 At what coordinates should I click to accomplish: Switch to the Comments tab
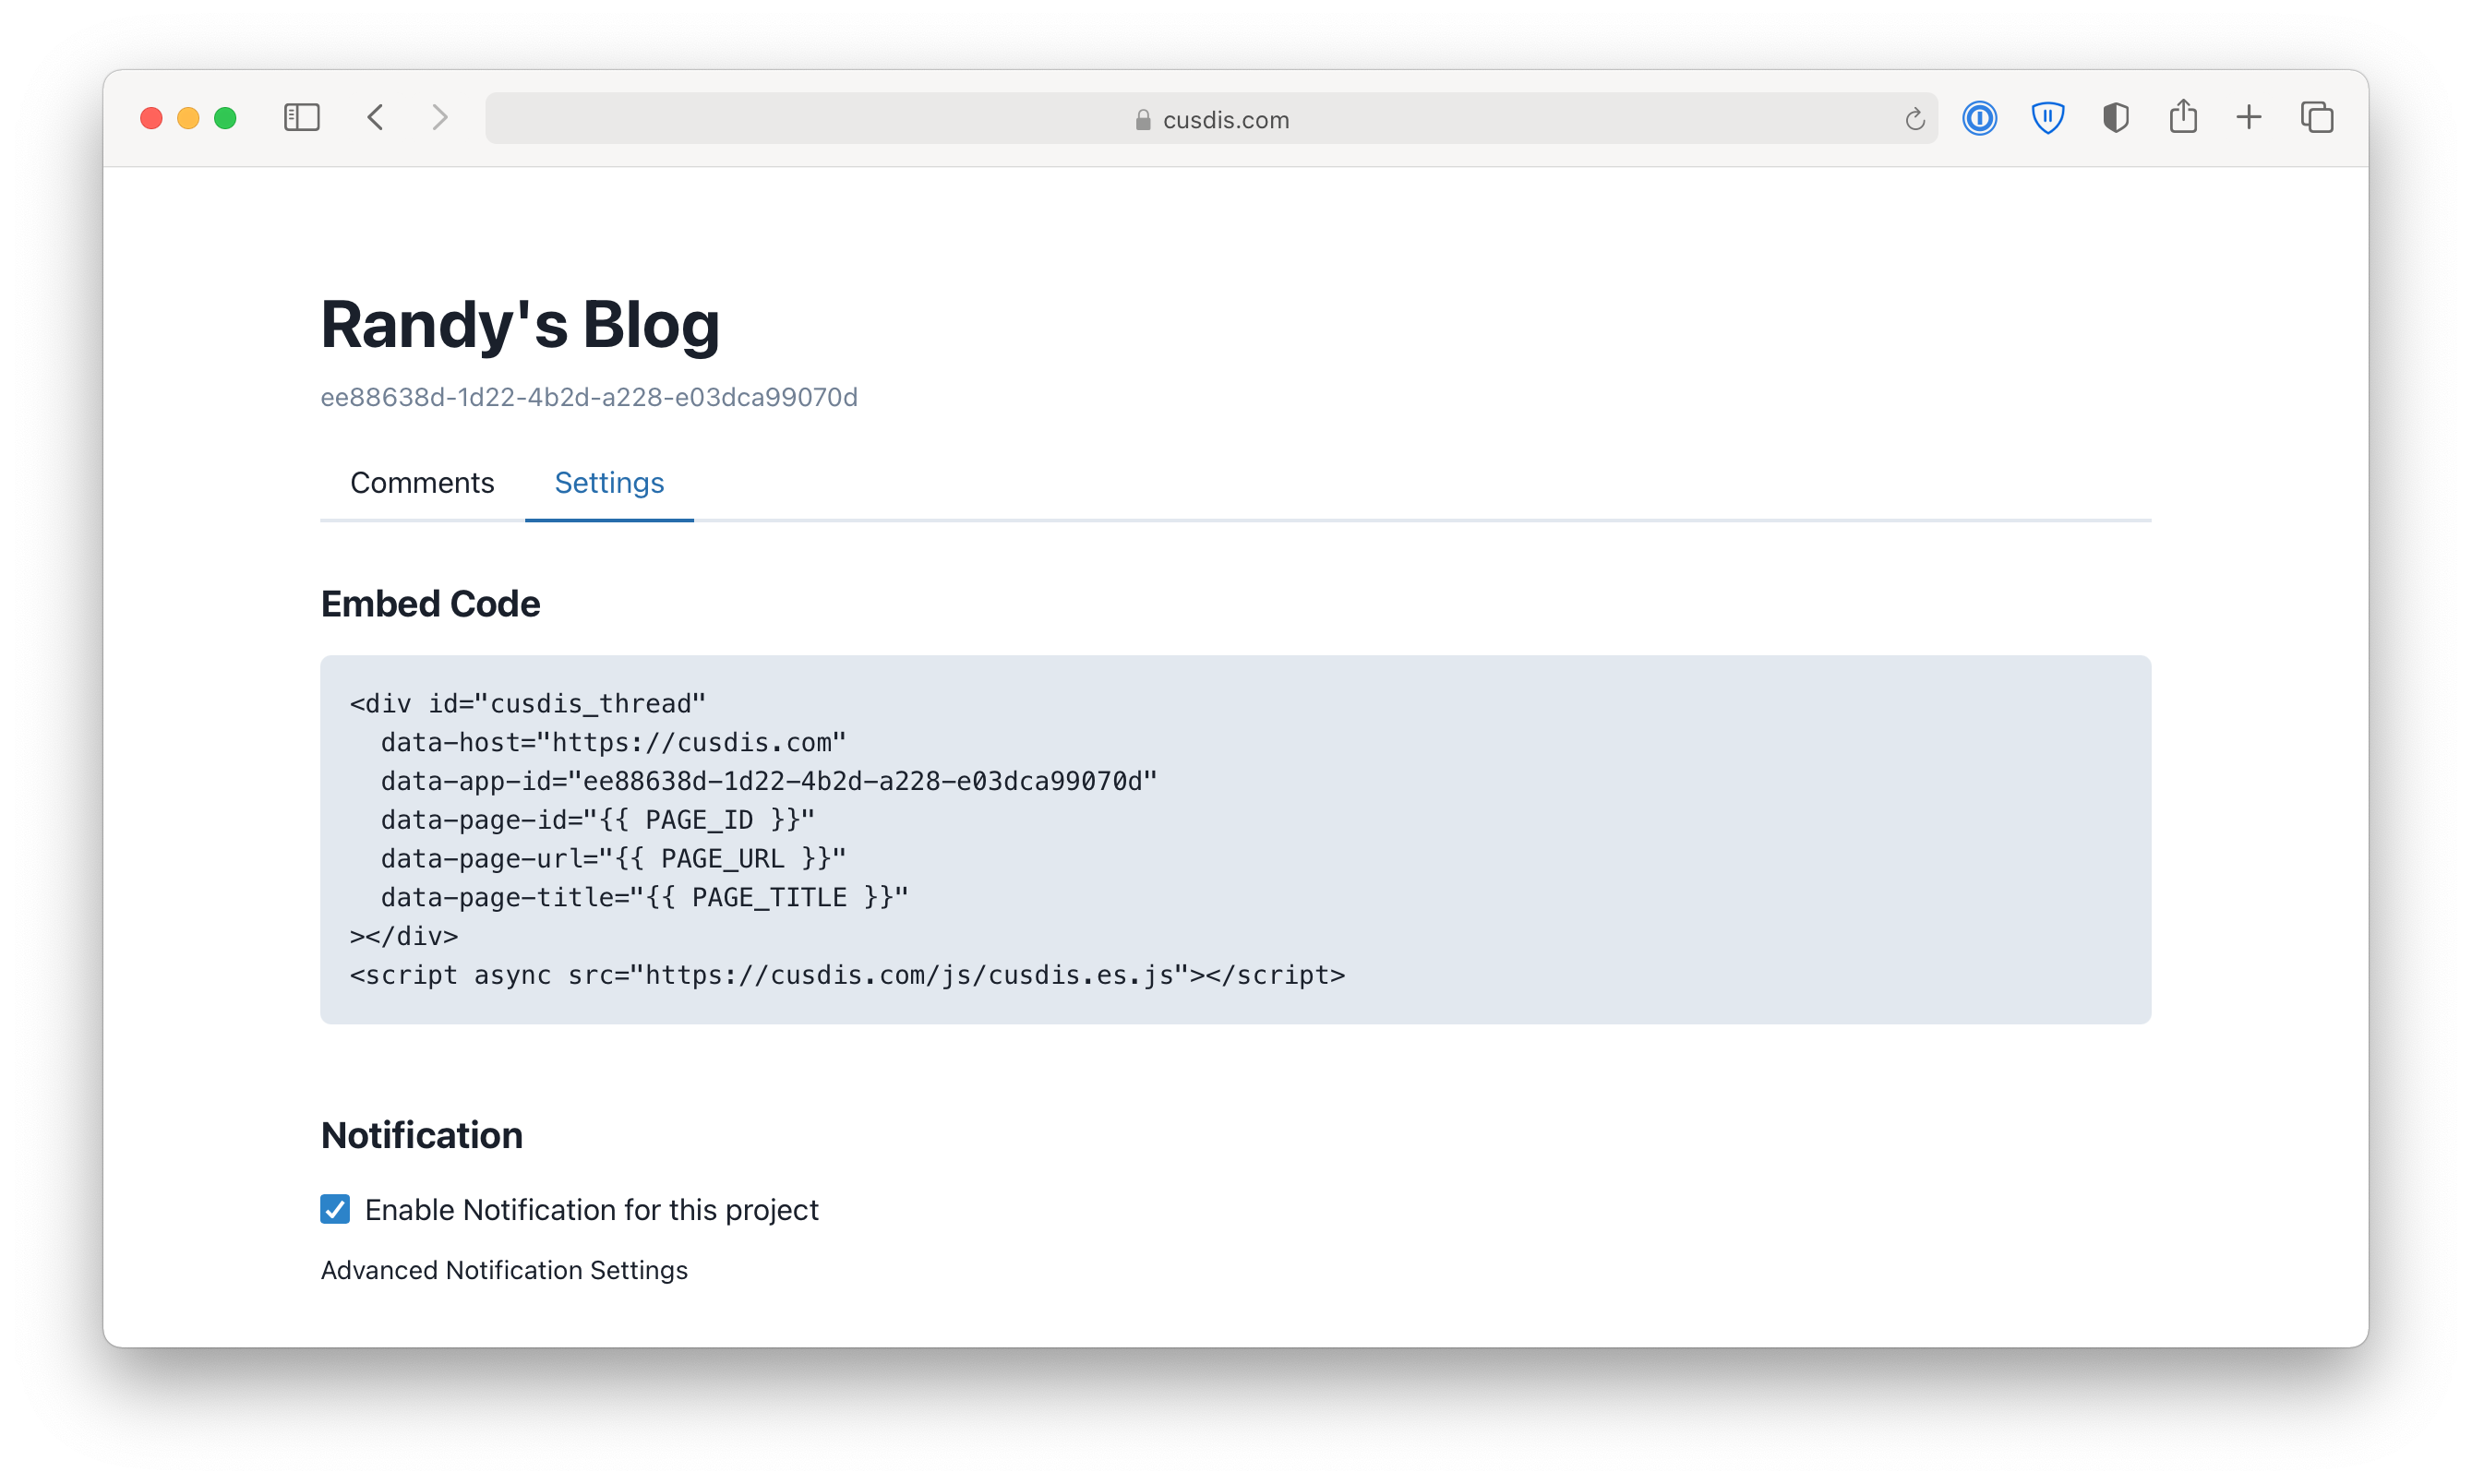(x=422, y=483)
